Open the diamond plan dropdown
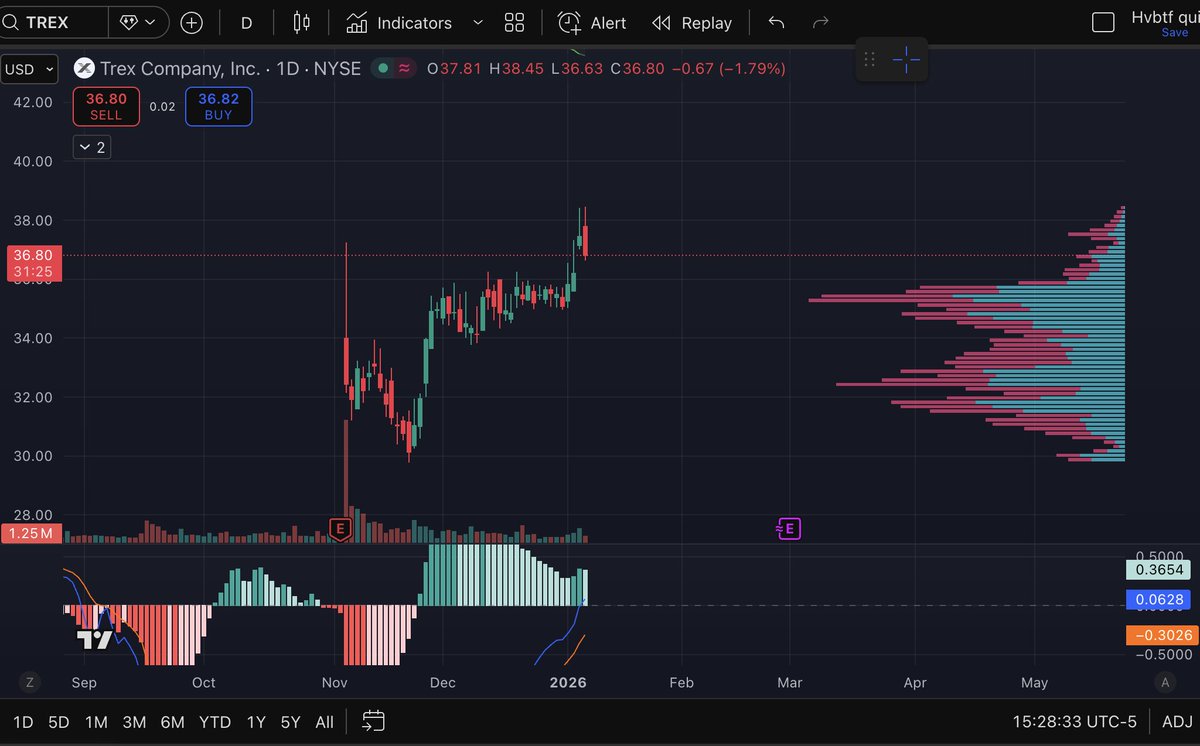 click(139, 22)
